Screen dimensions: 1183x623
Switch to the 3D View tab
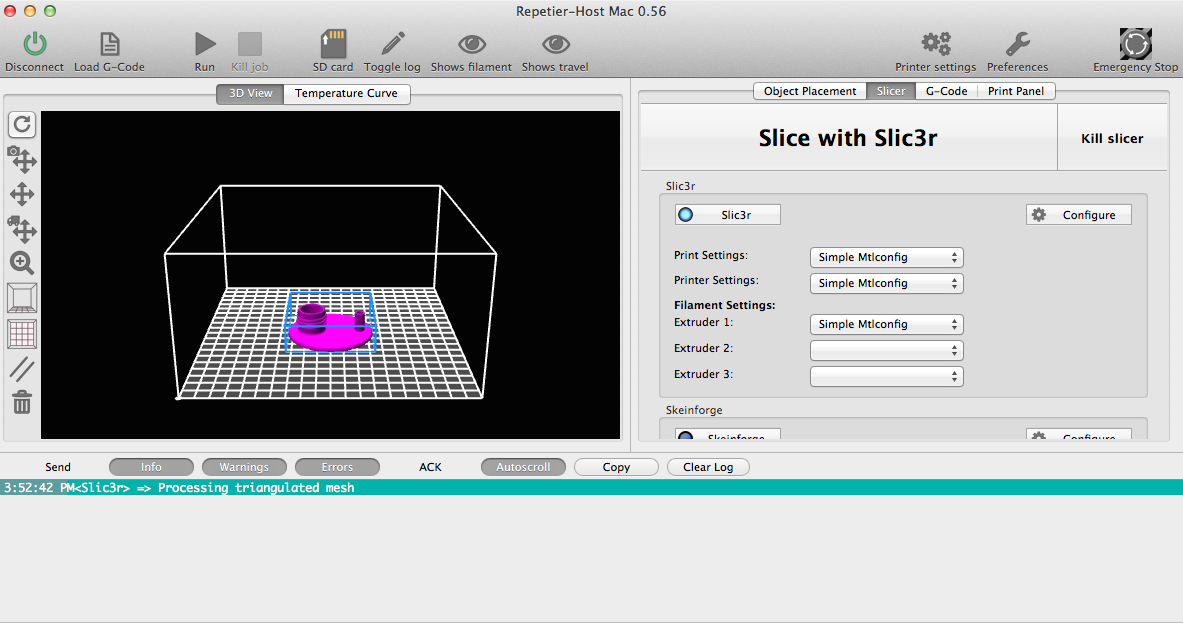click(x=250, y=94)
